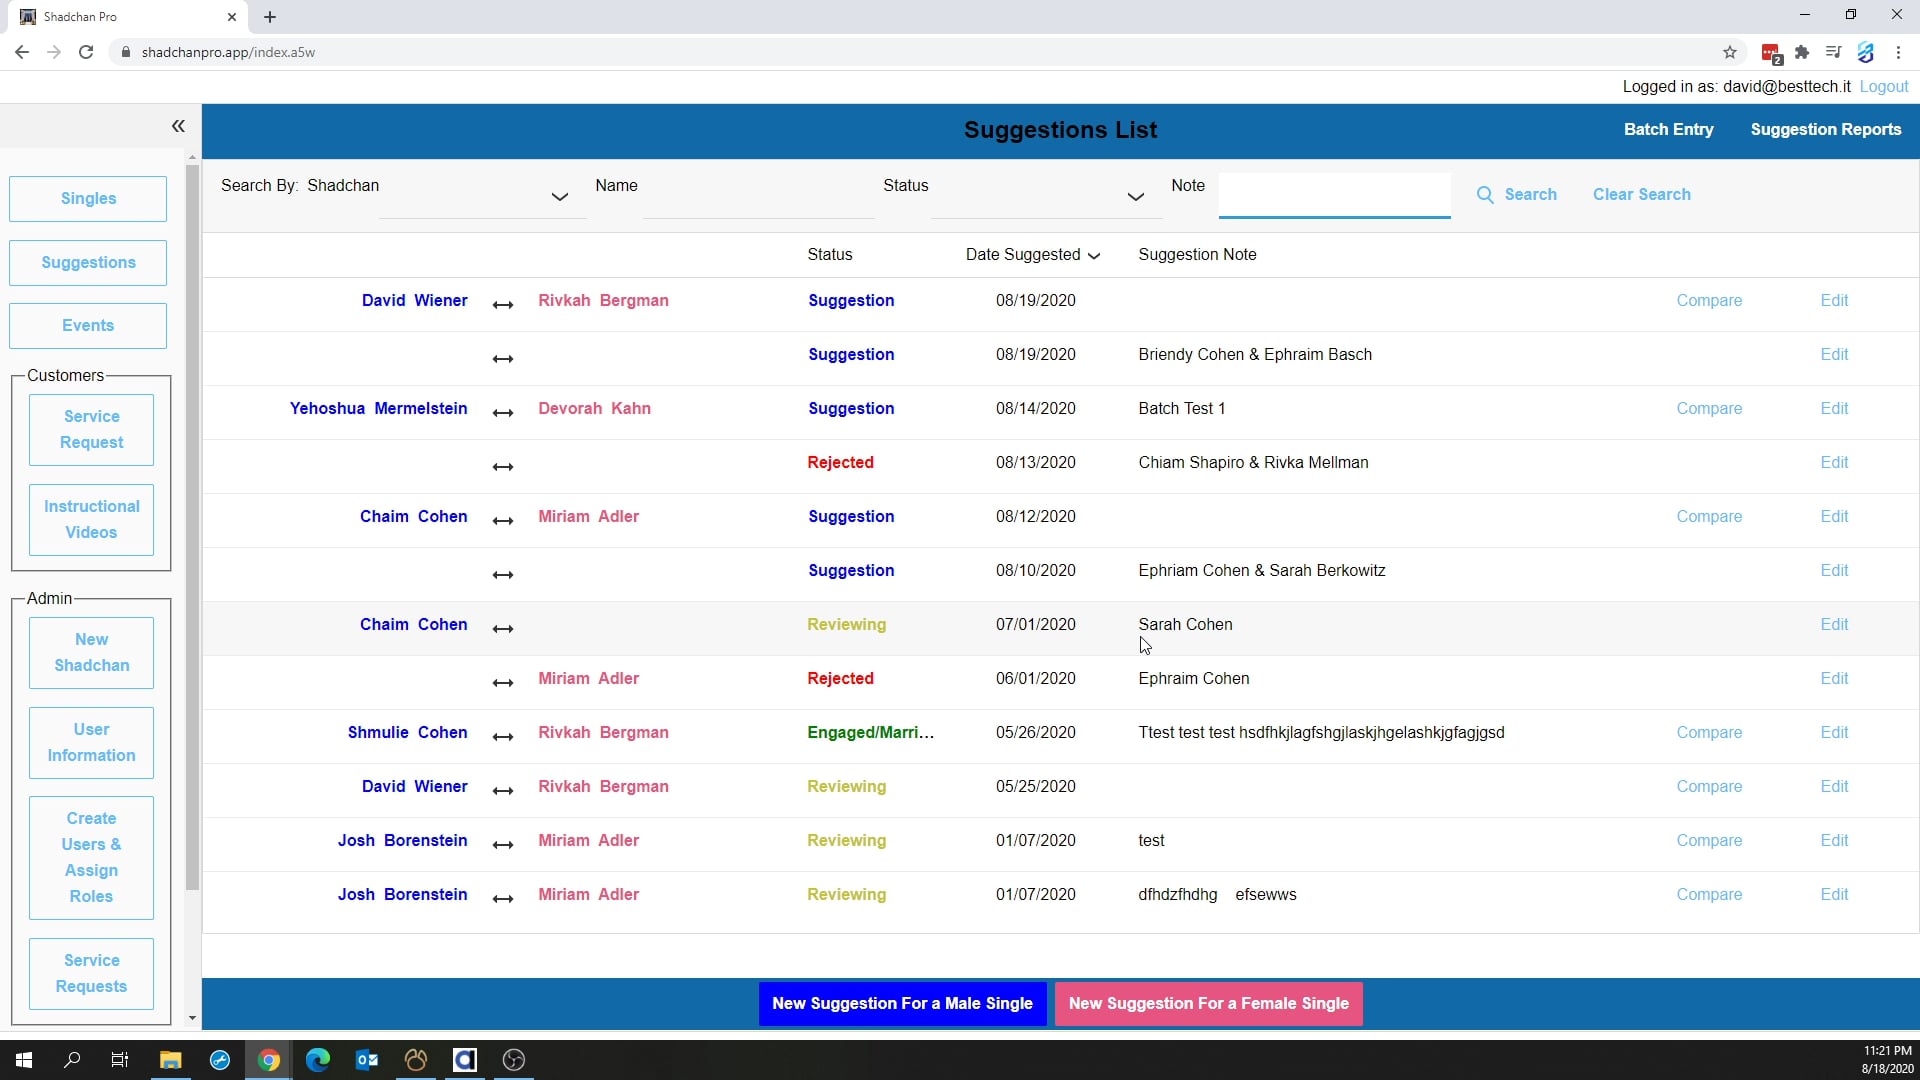Collapse the sidebar with the double chevron

tap(178, 126)
